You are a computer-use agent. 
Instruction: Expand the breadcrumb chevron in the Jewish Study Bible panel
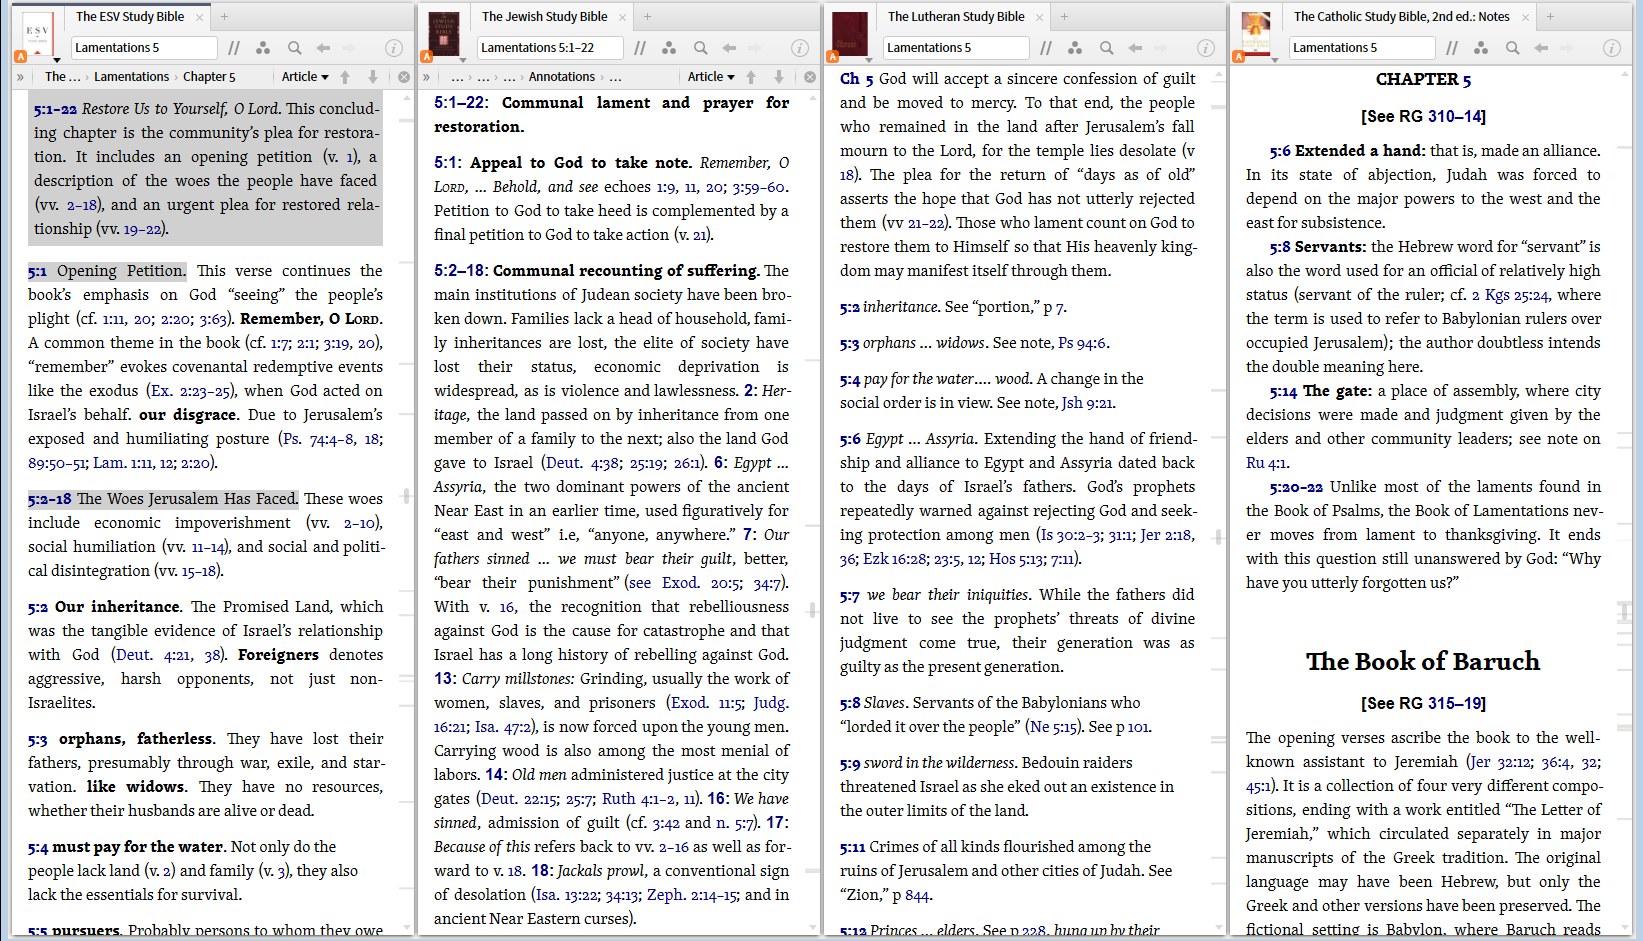click(x=426, y=77)
